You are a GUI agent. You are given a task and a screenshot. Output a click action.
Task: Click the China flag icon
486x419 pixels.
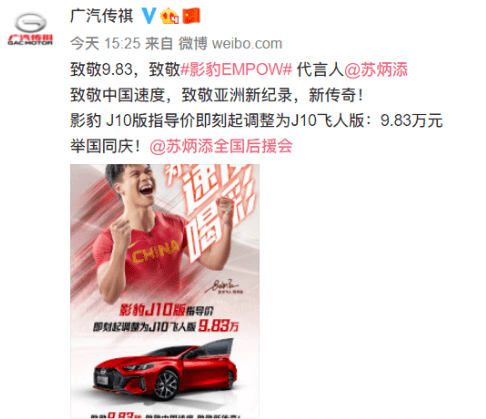tap(191, 16)
